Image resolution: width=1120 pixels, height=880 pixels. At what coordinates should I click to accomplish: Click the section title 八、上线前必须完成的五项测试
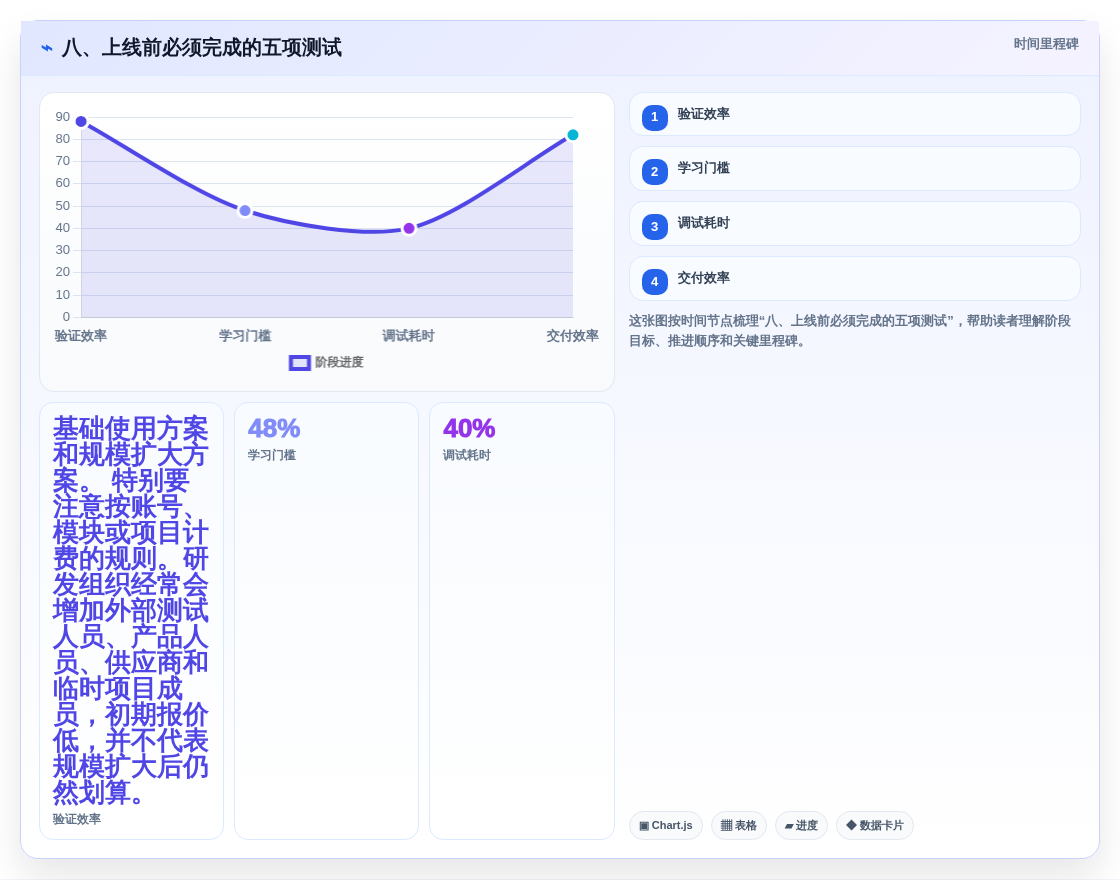(201, 48)
